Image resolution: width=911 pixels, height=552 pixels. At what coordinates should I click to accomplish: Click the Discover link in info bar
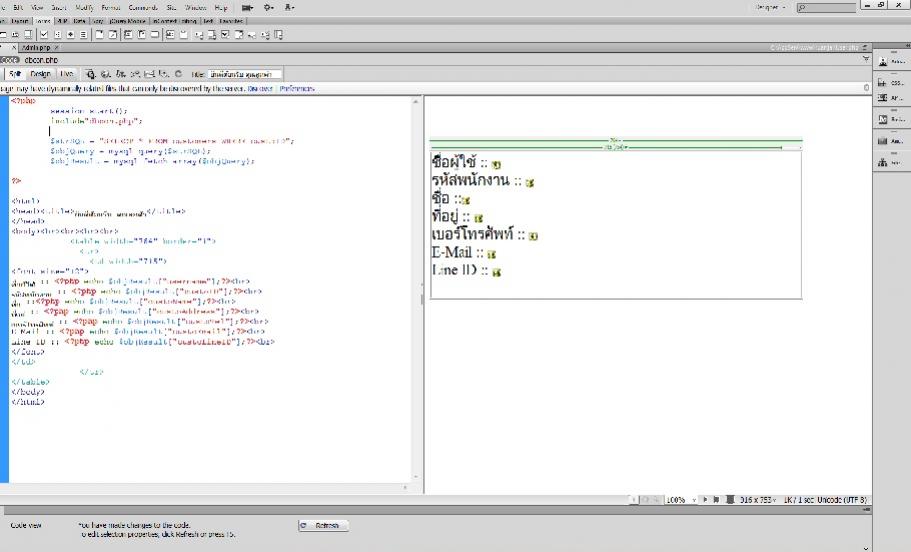coord(260,89)
